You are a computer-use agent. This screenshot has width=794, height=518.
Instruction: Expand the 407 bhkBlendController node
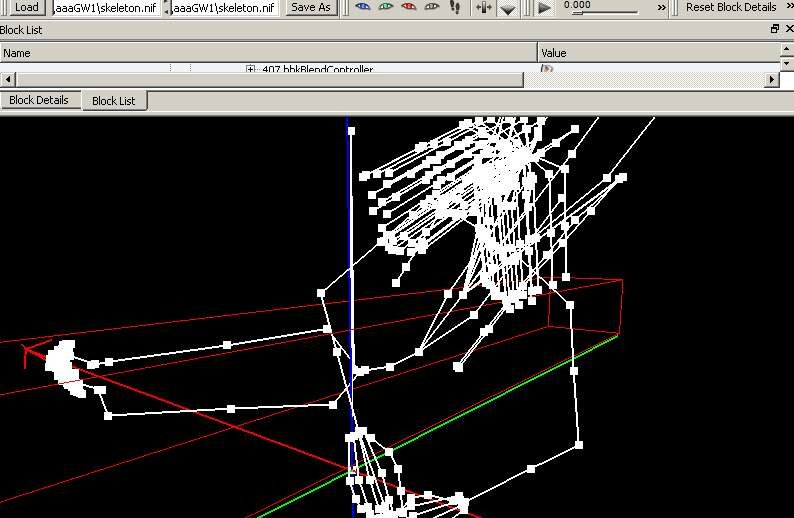[250, 69]
